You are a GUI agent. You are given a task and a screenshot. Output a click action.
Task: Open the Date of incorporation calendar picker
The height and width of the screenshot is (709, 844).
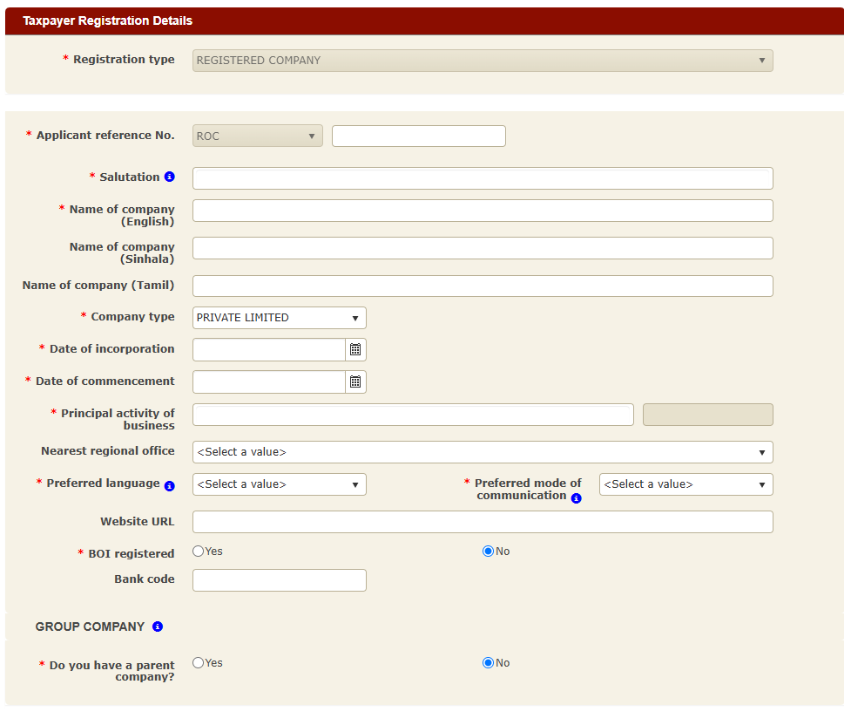[x=355, y=350]
